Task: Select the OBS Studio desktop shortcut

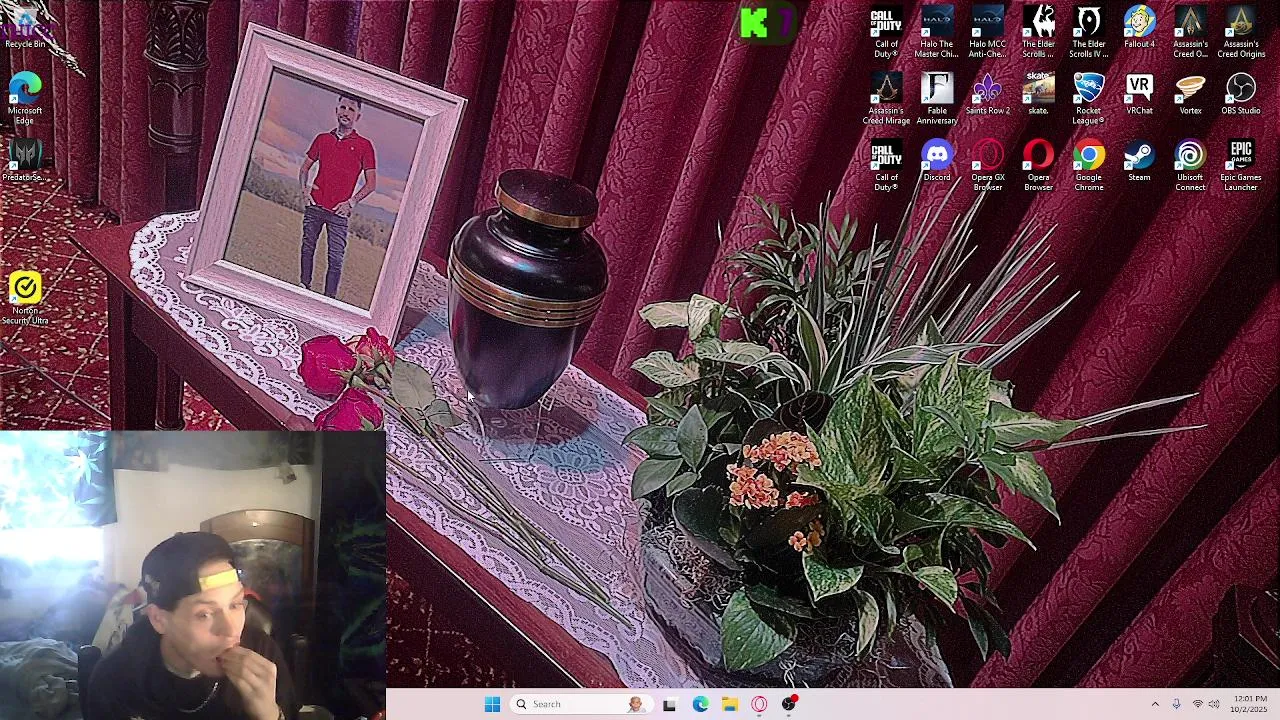Action: [x=1241, y=94]
